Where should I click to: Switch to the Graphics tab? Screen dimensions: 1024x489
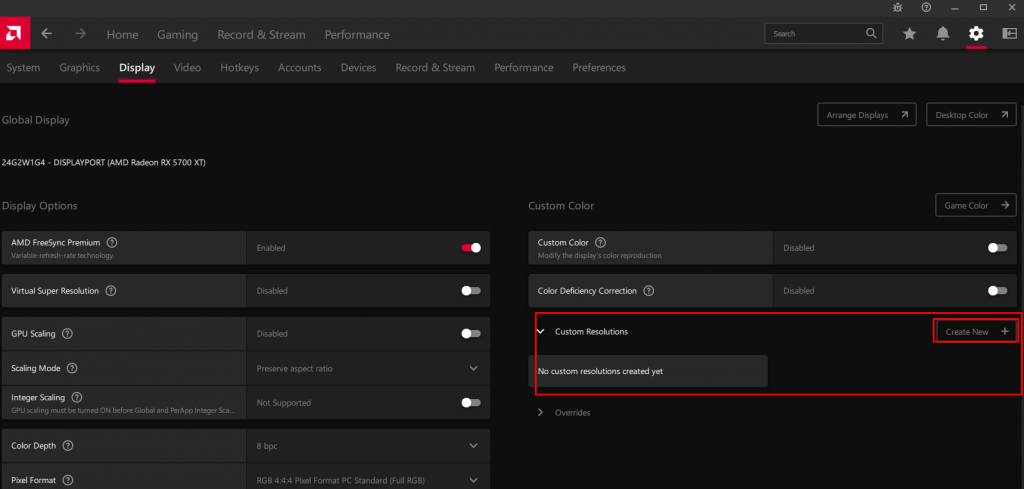click(79, 68)
